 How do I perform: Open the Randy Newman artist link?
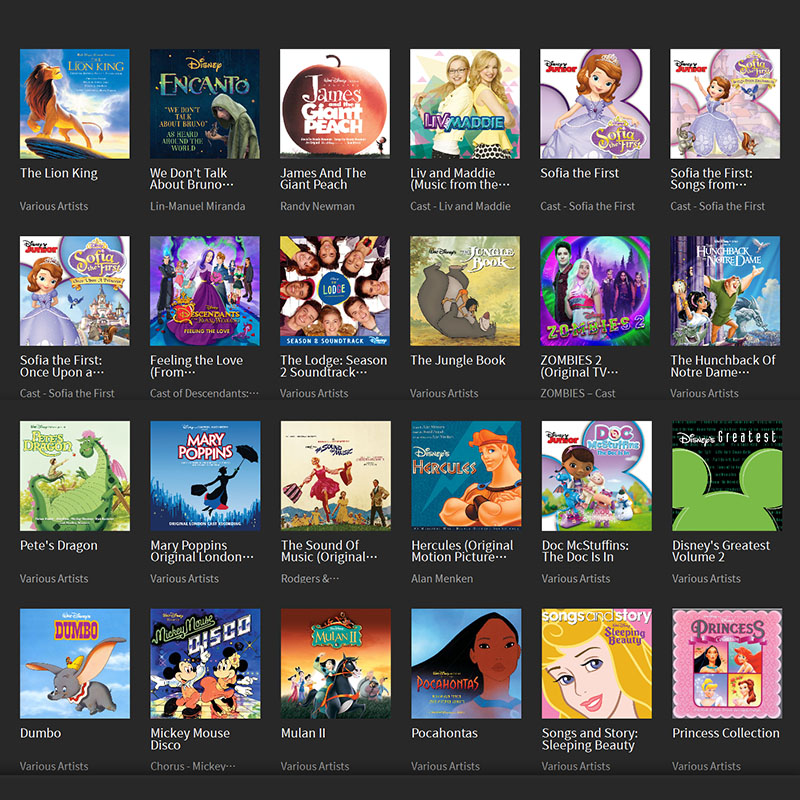(317, 206)
